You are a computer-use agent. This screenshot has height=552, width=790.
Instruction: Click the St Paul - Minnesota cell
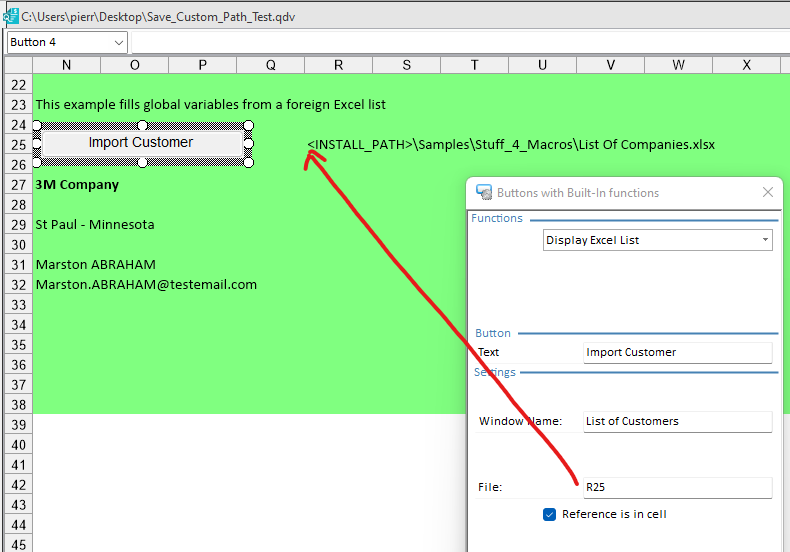point(95,225)
